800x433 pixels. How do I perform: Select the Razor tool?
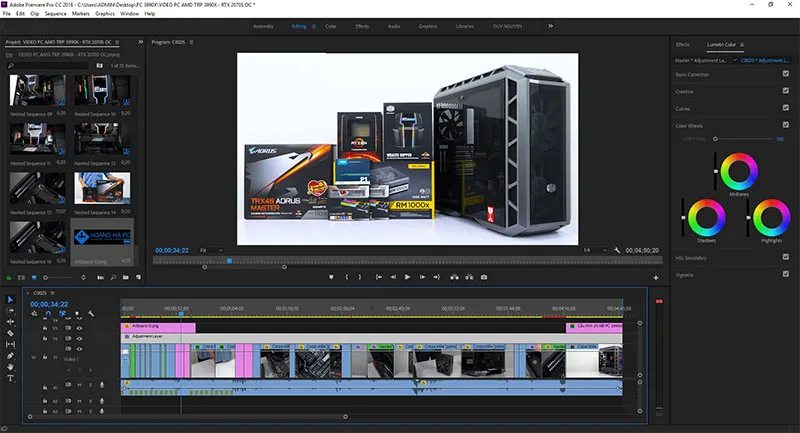(x=10, y=333)
